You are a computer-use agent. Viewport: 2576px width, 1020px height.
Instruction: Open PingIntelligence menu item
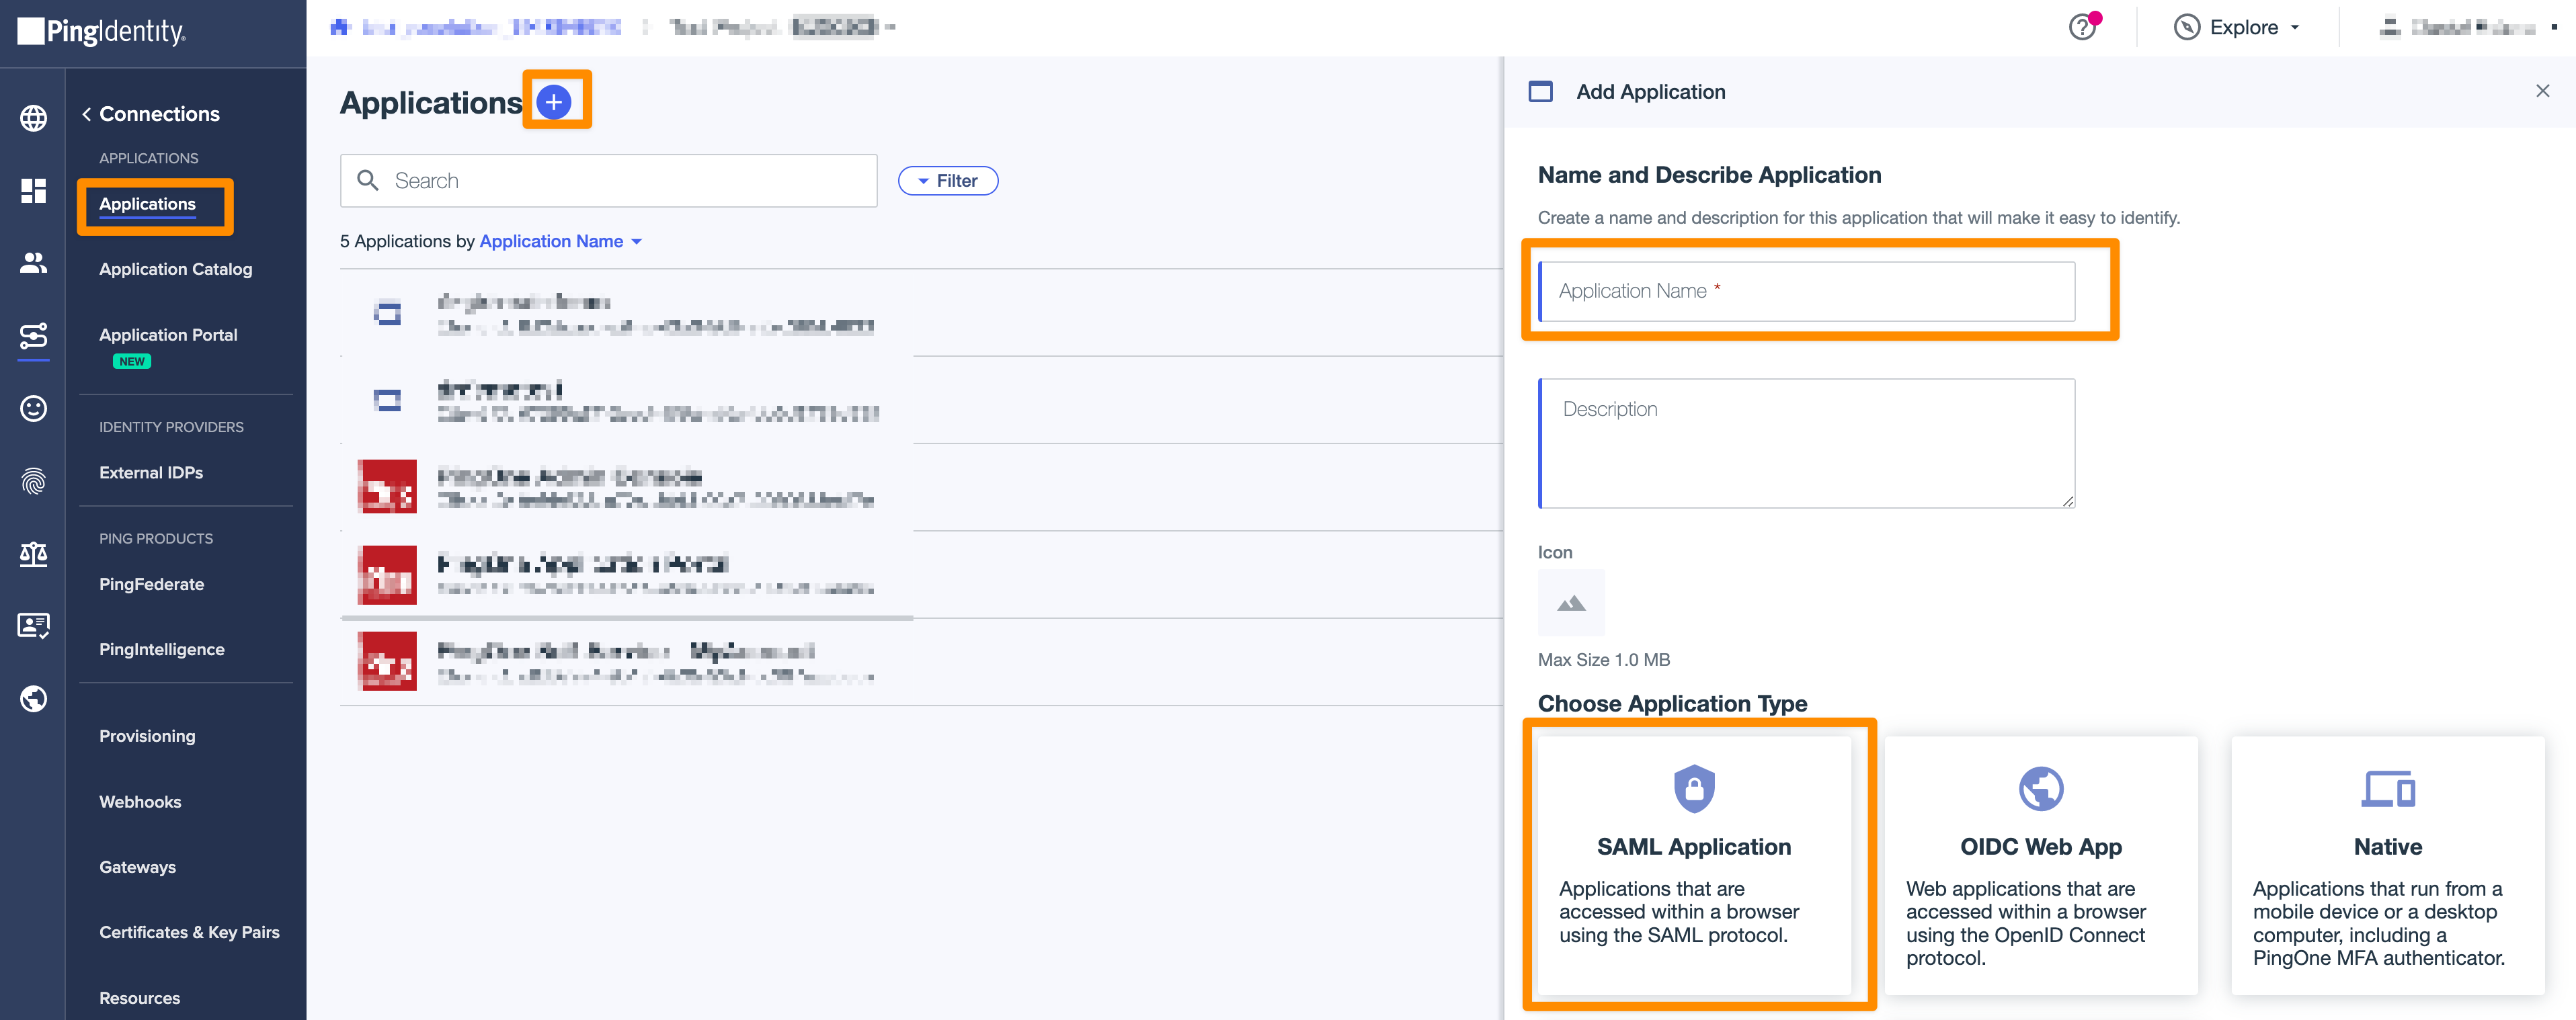[161, 650]
